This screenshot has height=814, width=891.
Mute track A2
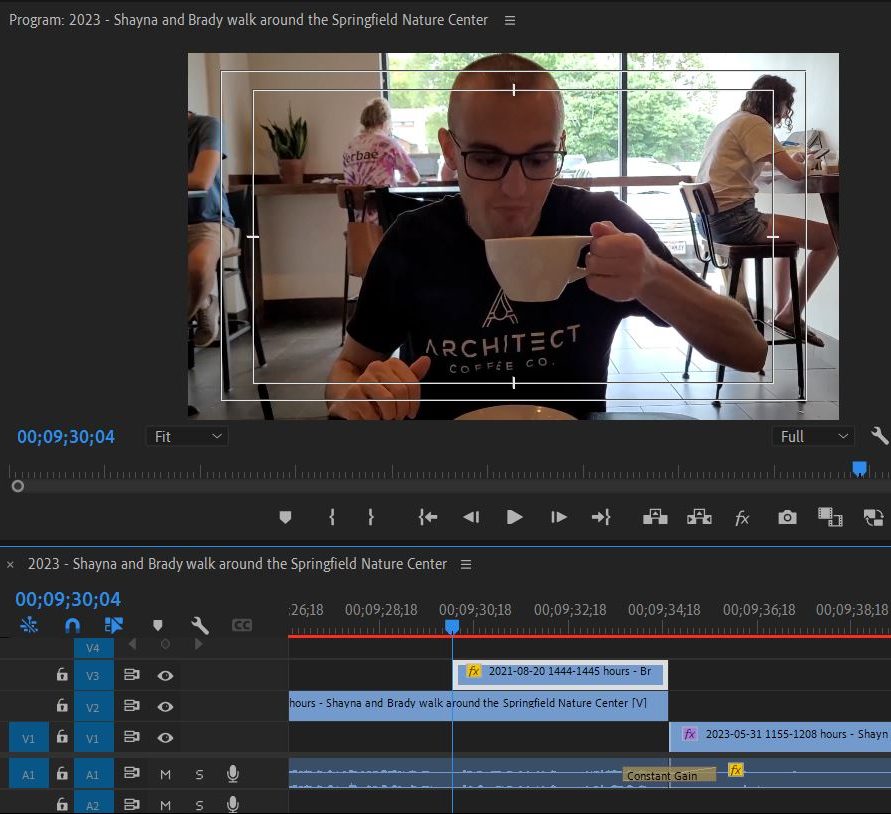[165, 805]
